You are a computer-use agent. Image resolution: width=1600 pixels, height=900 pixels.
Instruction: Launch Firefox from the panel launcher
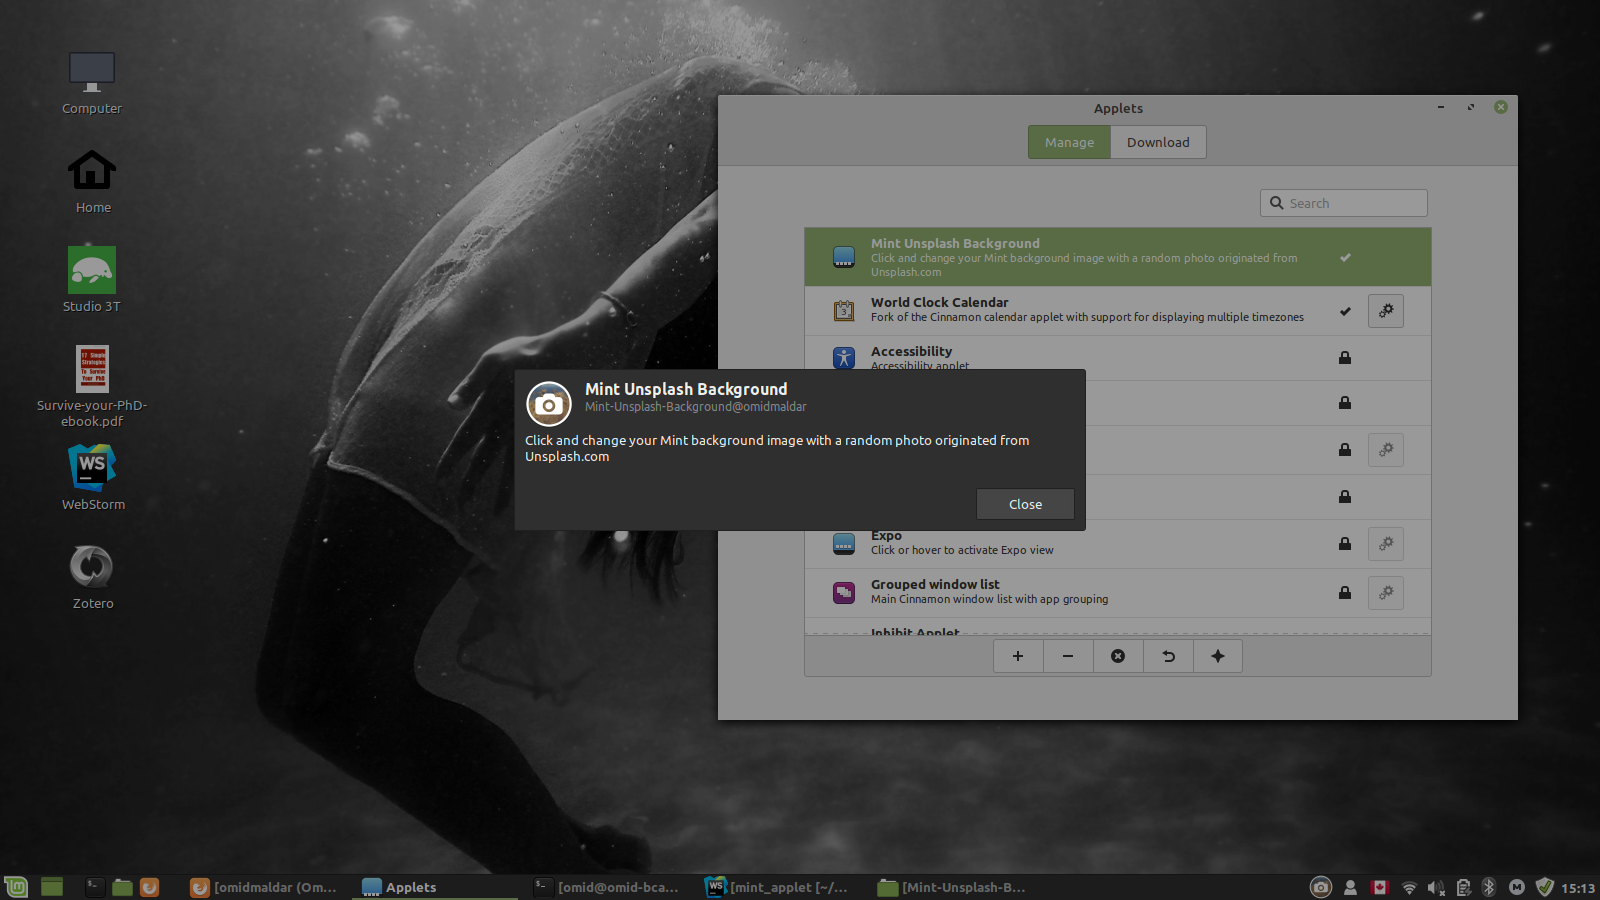click(x=150, y=887)
